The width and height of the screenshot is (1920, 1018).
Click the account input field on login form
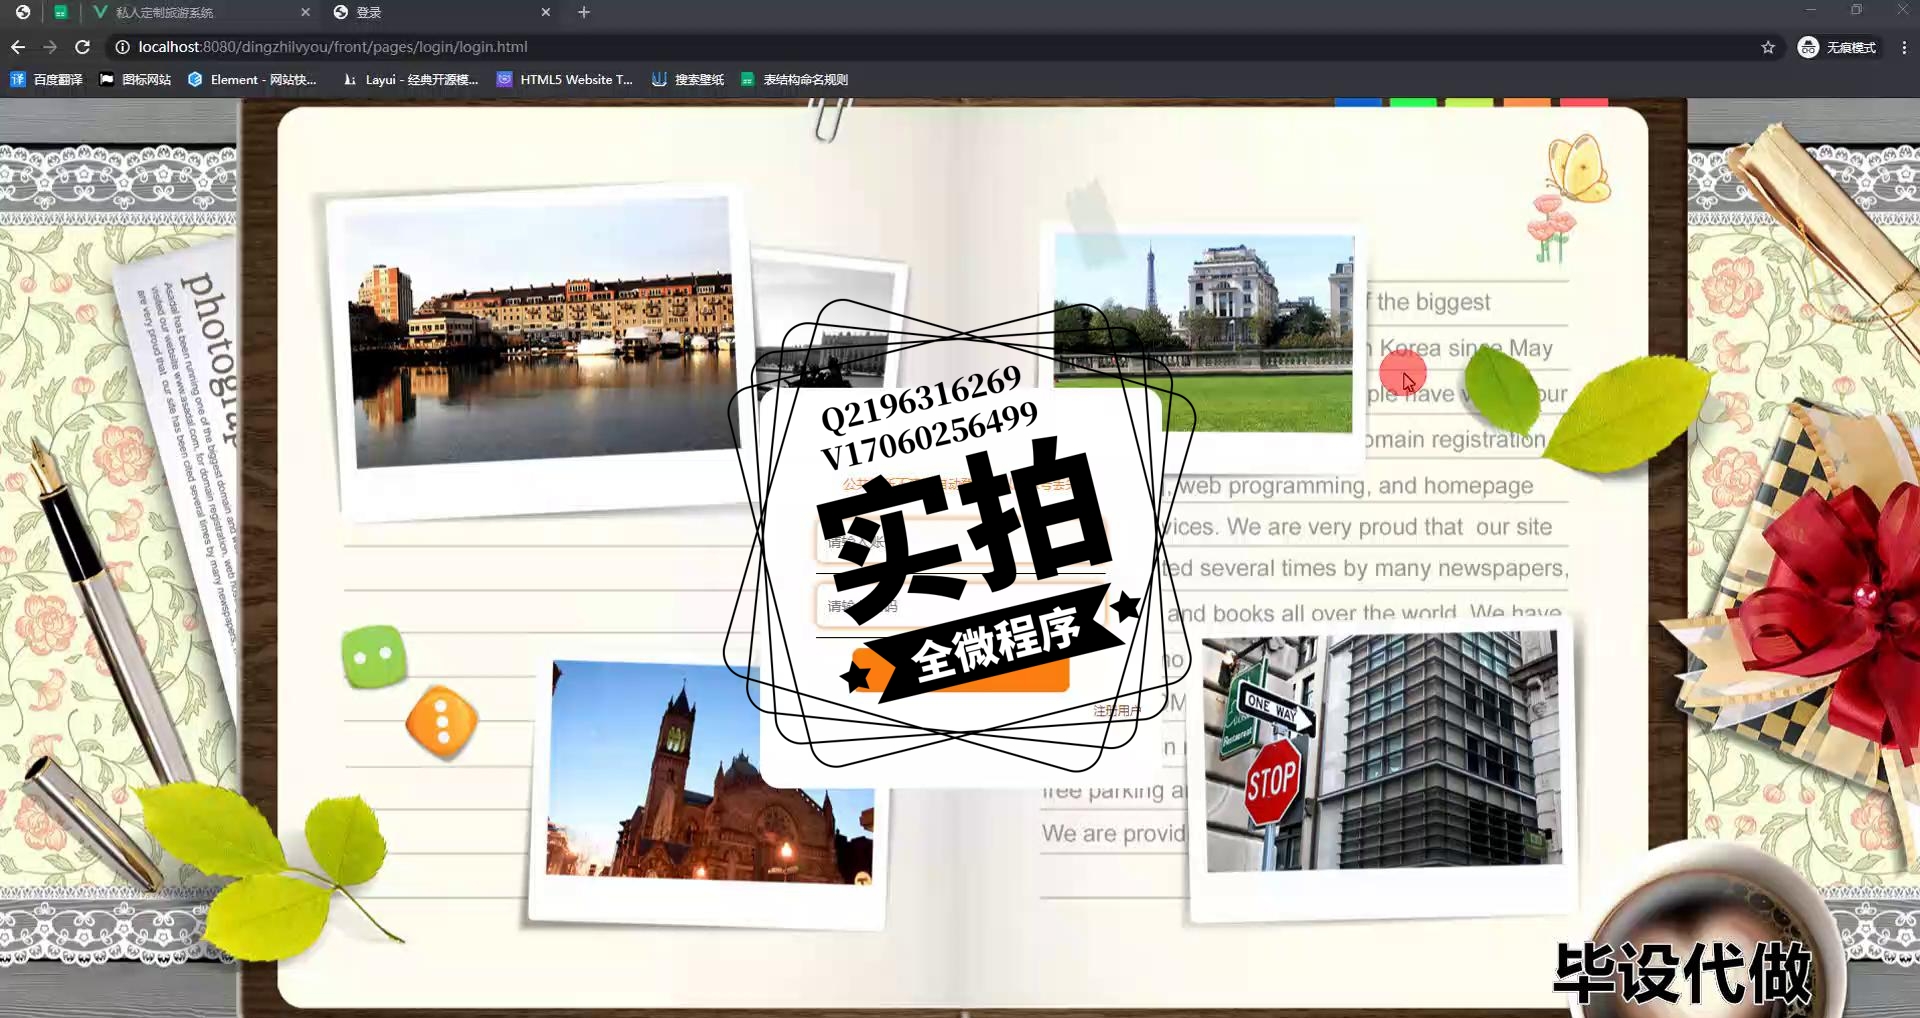[960, 543]
